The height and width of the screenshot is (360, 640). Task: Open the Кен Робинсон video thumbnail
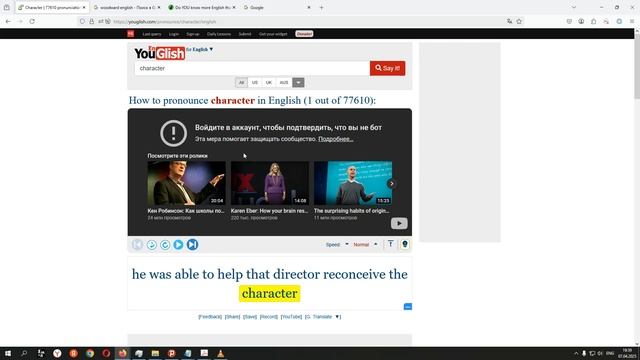click(x=186, y=183)
